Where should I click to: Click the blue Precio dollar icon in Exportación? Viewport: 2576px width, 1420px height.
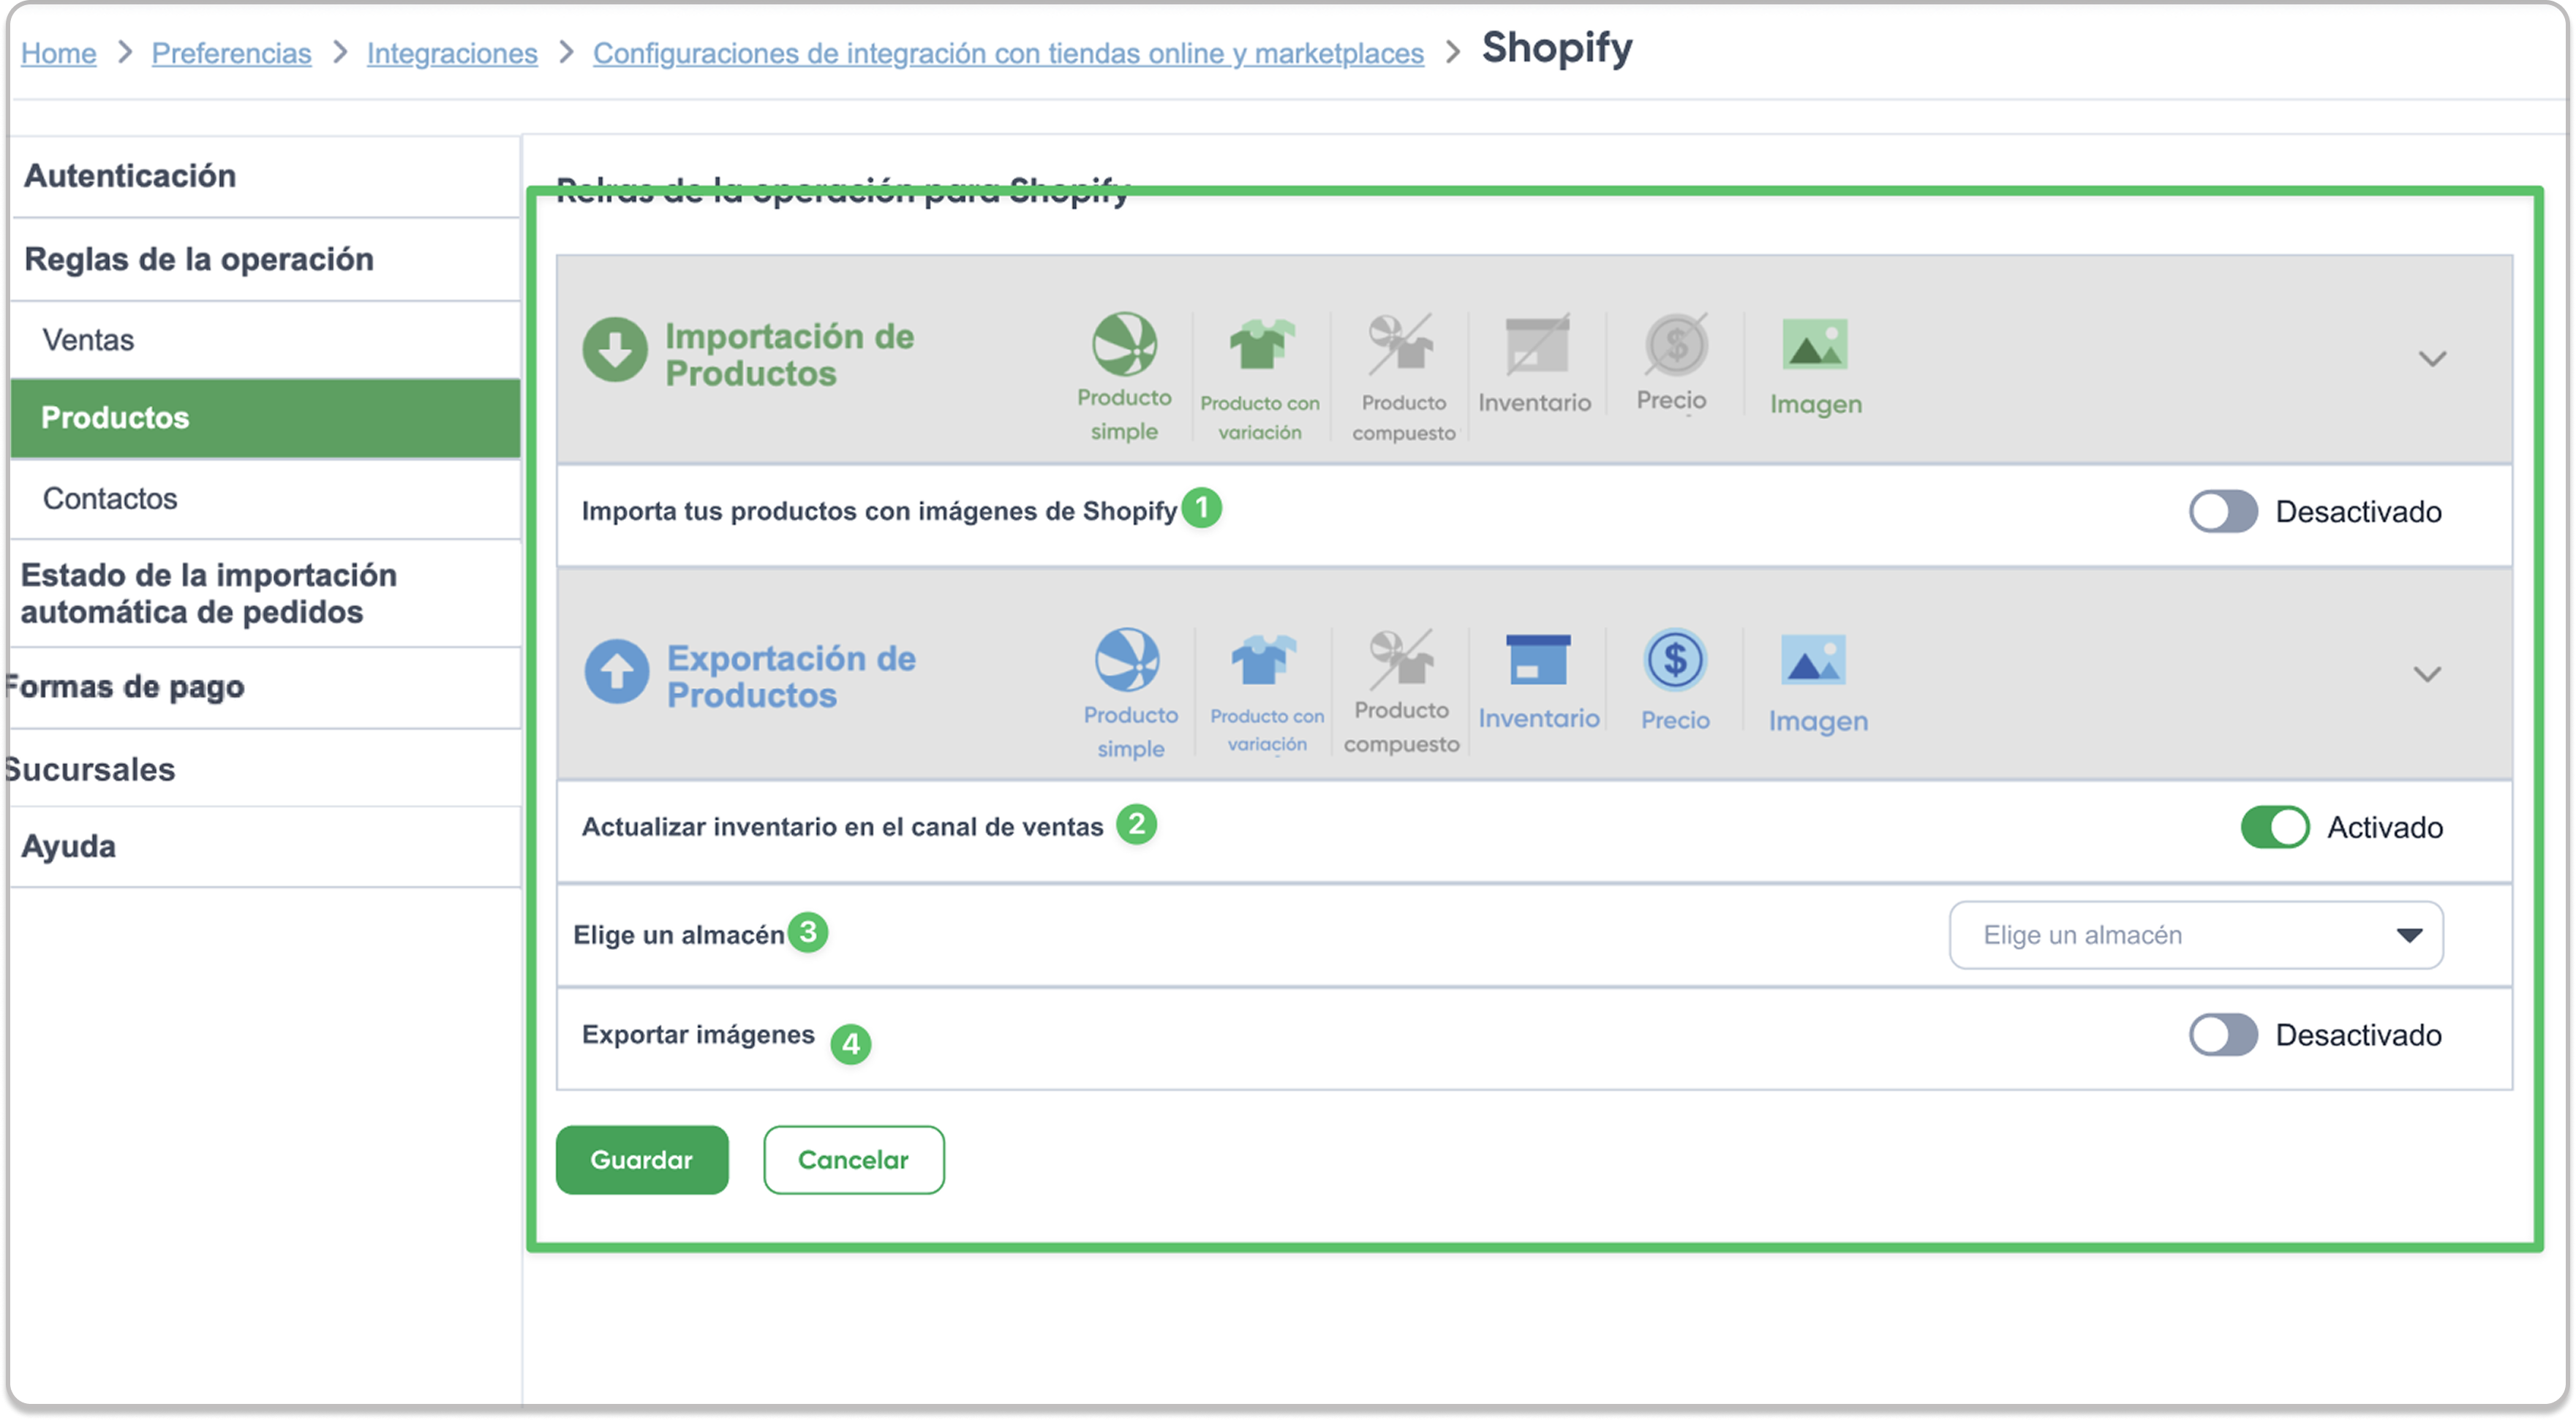click(x=1675, y=660)
